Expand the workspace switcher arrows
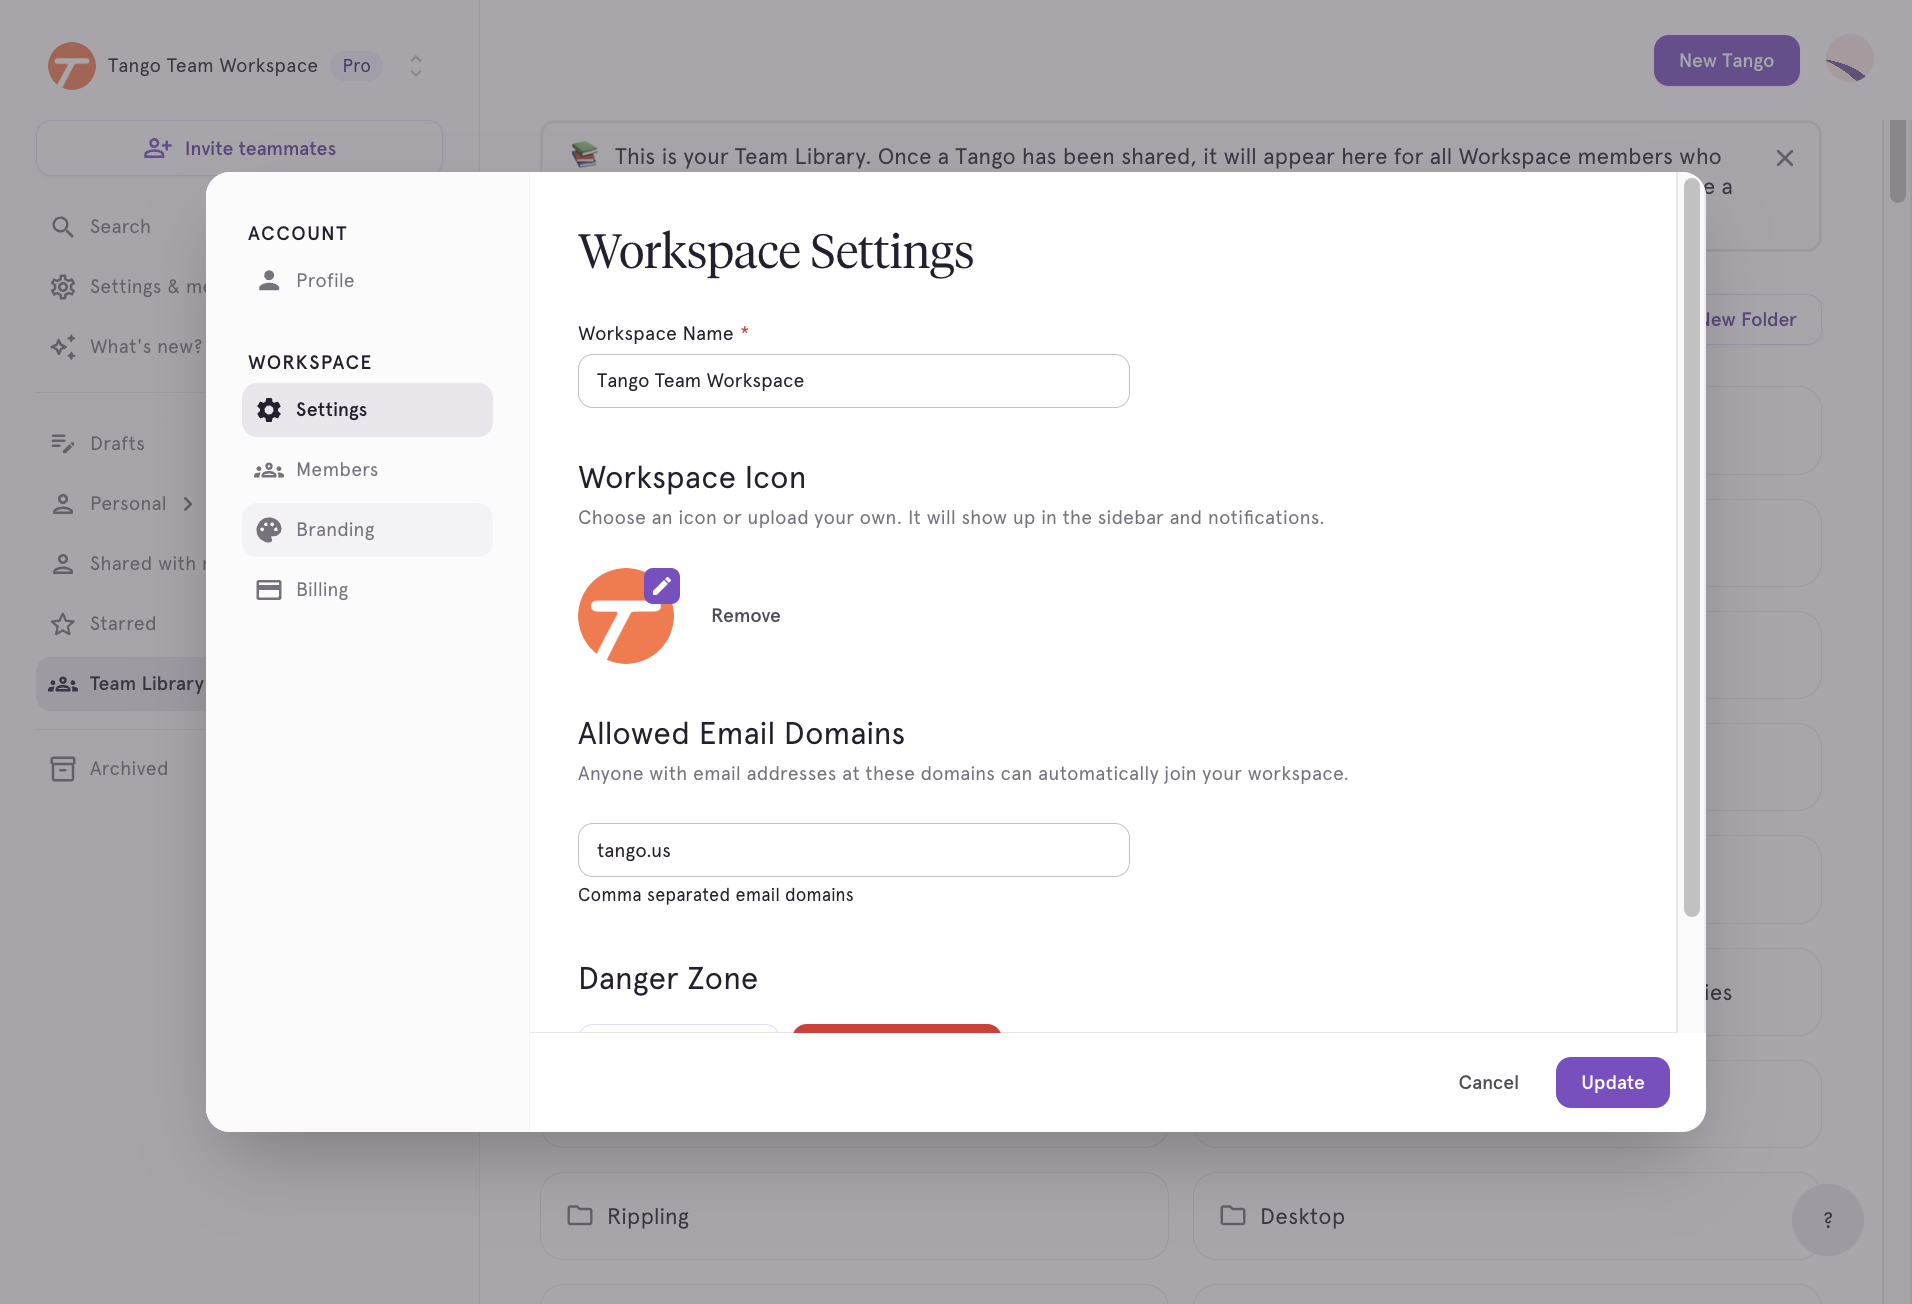This screenshot has height=1304, width=1912. 416,66
